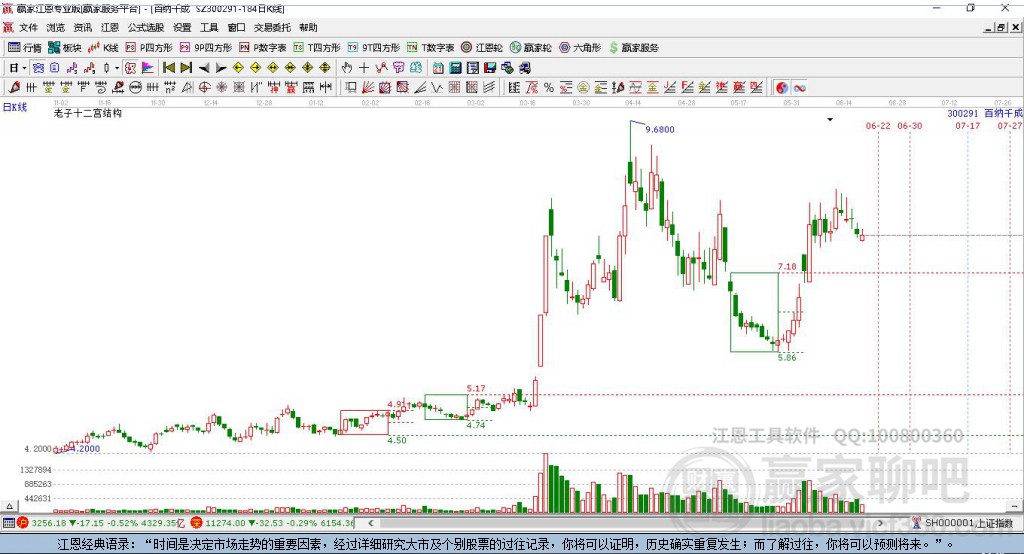
Task: Open the 交易委托 menu
Action: coord(272,27)
